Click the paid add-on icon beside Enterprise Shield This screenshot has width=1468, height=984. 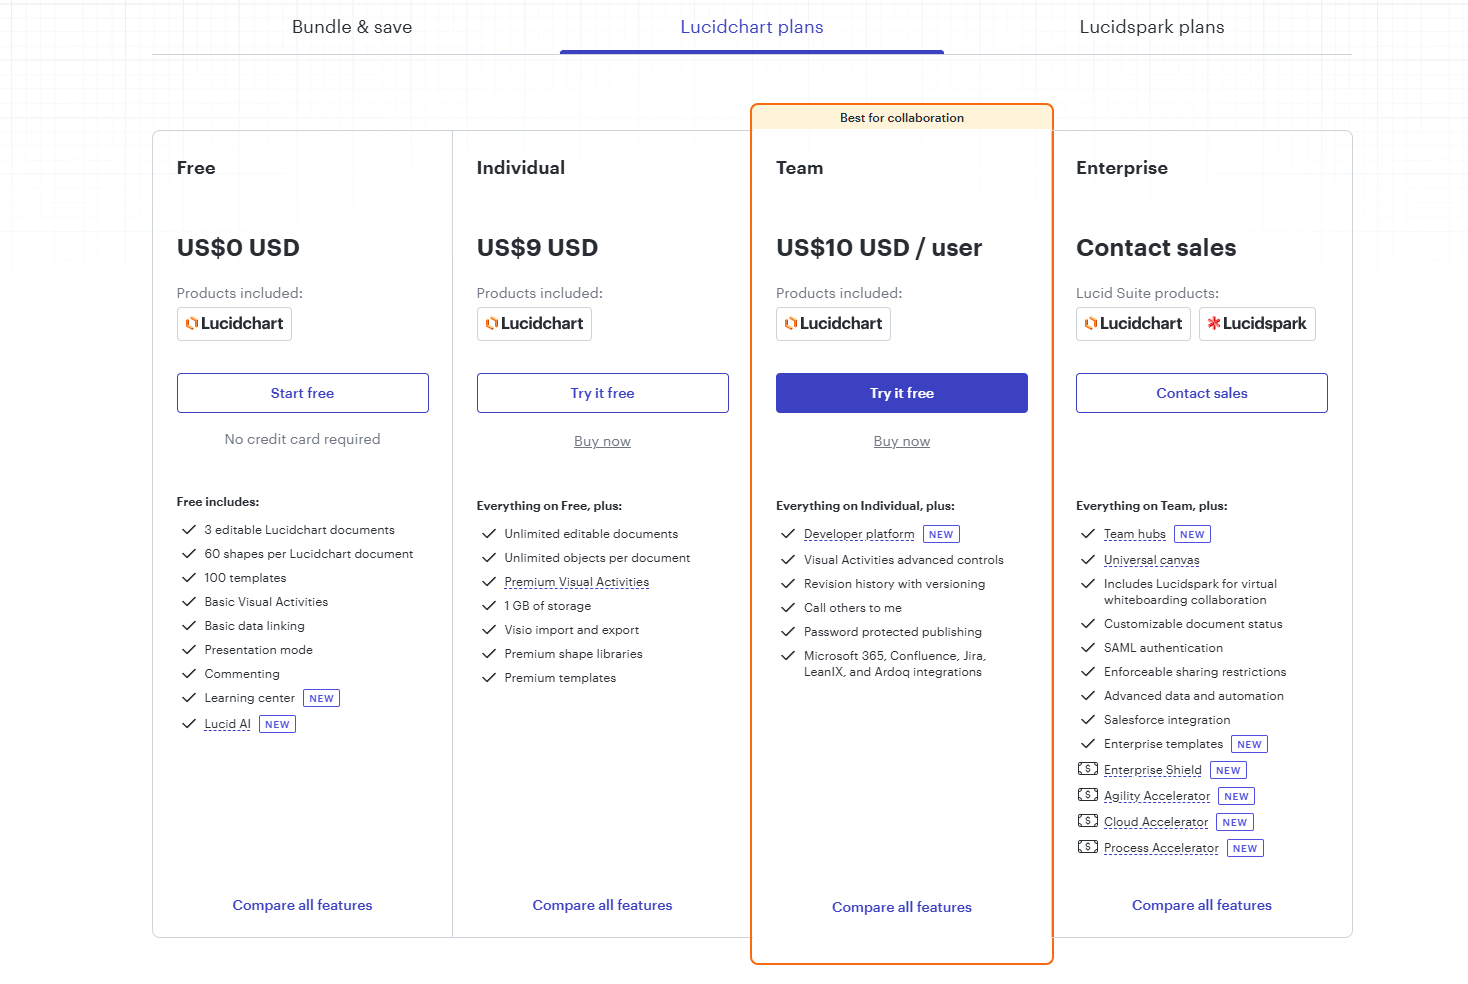(1088, 769)
